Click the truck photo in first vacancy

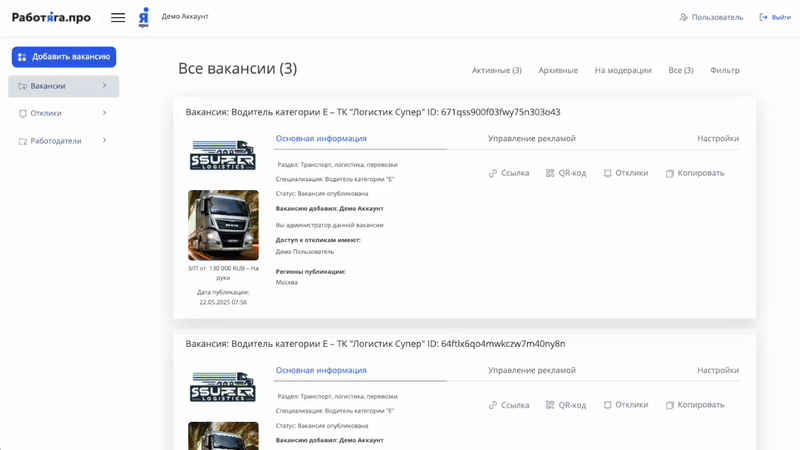point(223,225)
